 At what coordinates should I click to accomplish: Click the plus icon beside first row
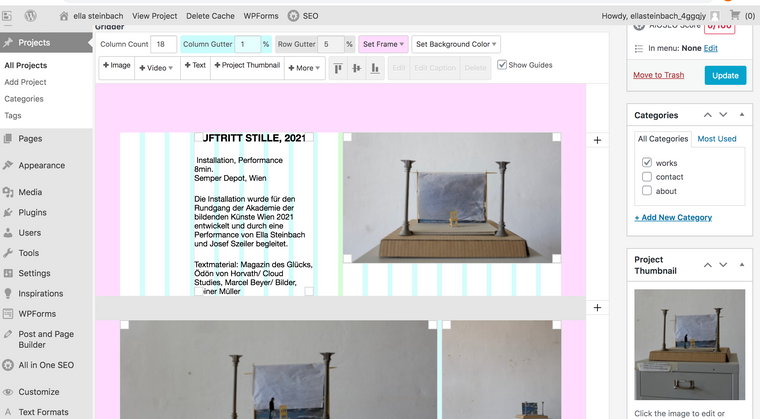coord(597,140)
